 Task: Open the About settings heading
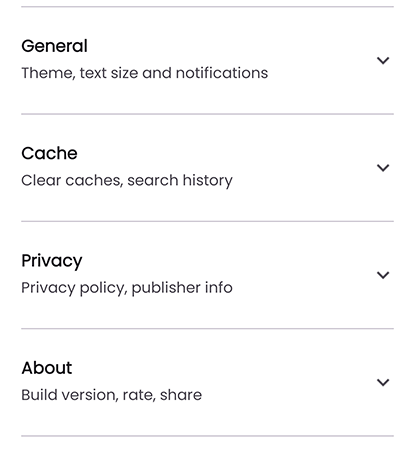coord(47,368)
